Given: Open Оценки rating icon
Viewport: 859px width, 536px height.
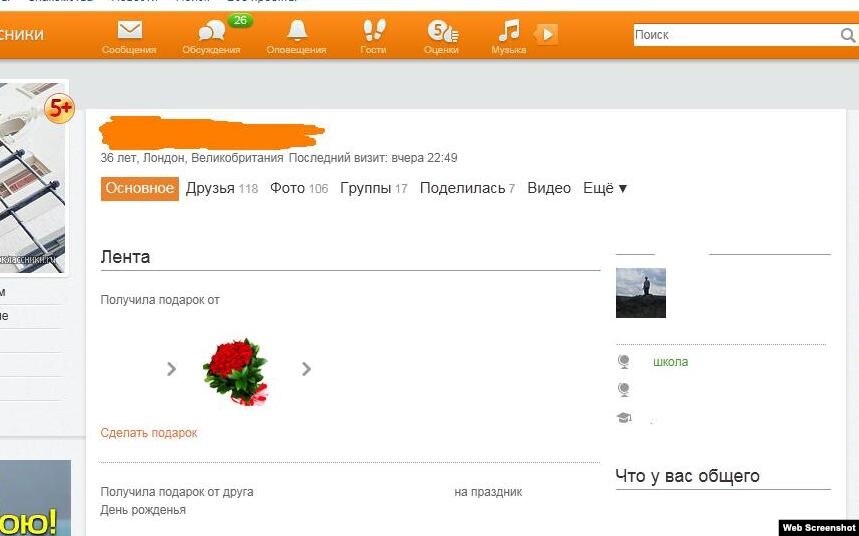Looking at the screenshot, I should click(442, 31).
